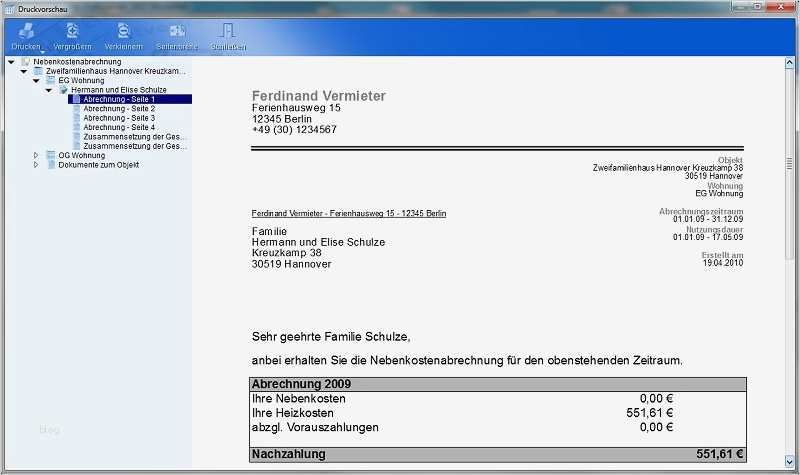This screenshot has height=475, width=800.
Task: Select the EG Wohnung label
Action: coord(81,81)
